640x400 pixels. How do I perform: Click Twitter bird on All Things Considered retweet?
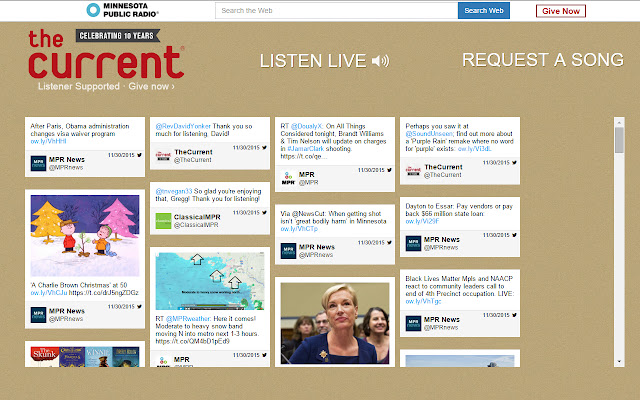[x=389, y=170]
